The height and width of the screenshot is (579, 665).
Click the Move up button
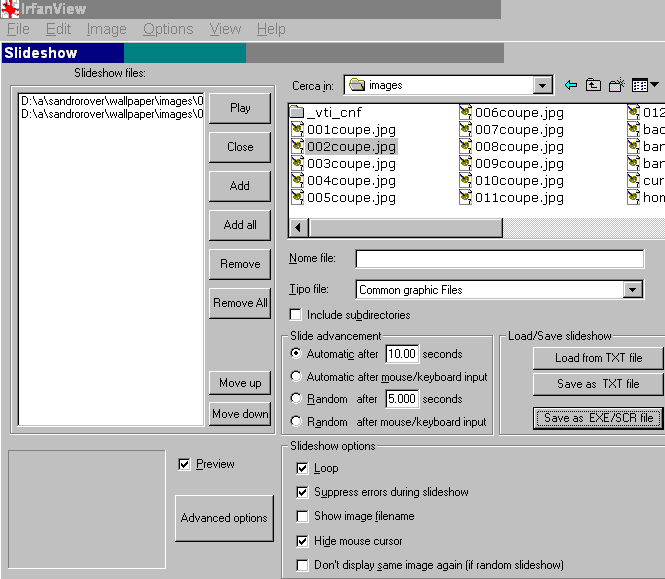pos(240,383)
